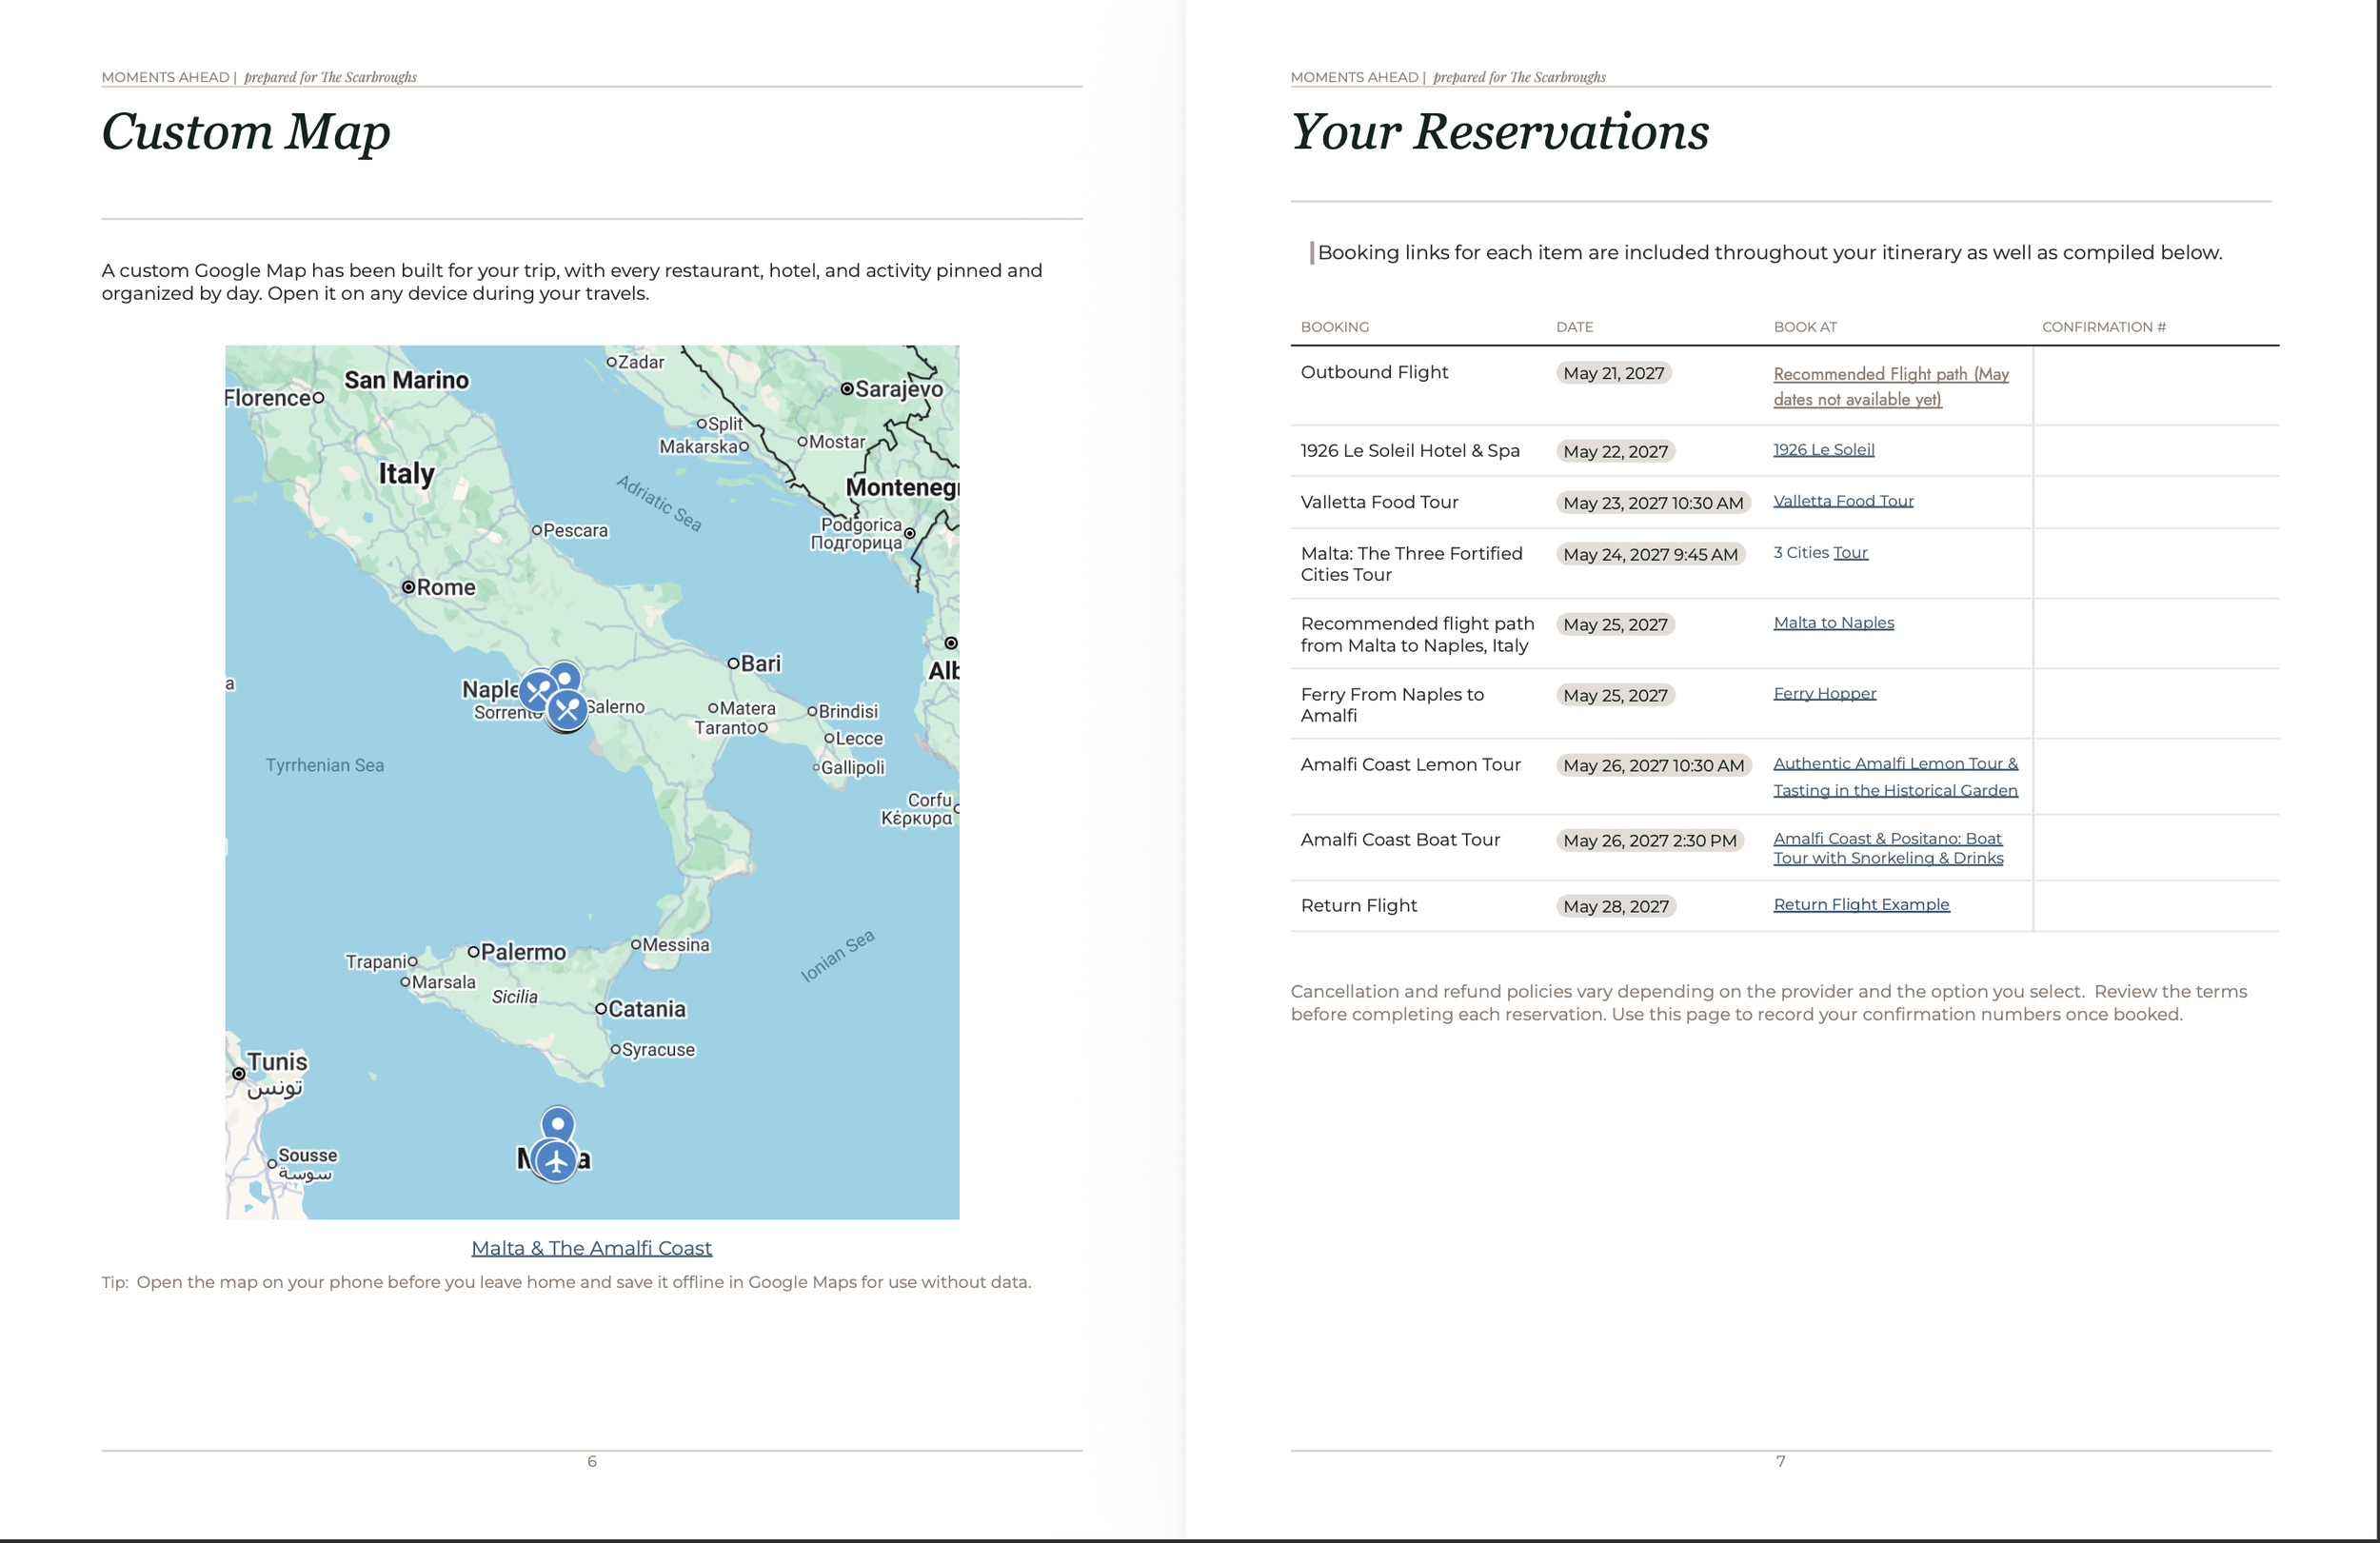Screen dimensions: 2380x1543
Task: Select the 'May 26, 2027 10:30 AM' date
Action: pyautogui.click(x=1653, y=765)
